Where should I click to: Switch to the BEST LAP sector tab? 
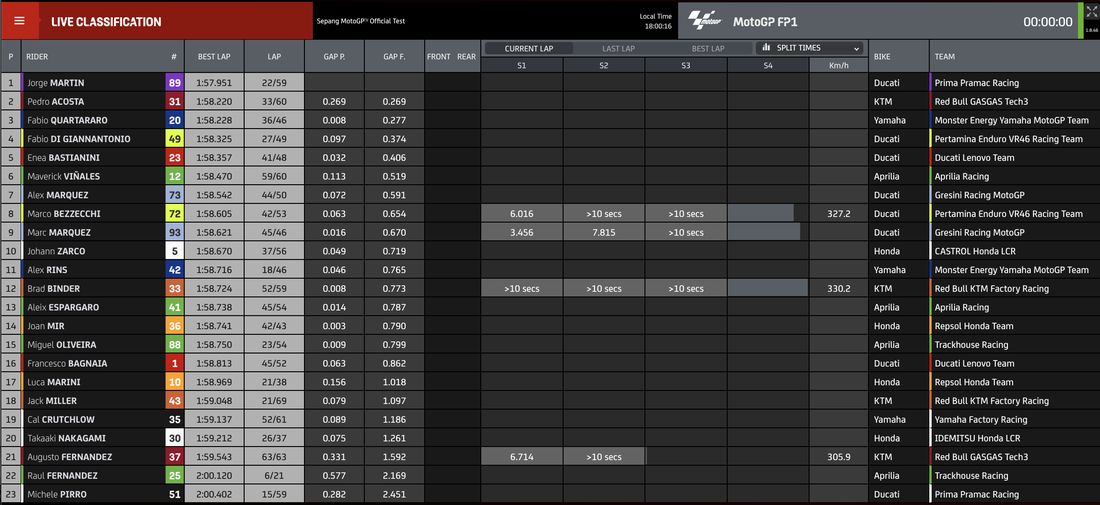click(x=708, y=48)
